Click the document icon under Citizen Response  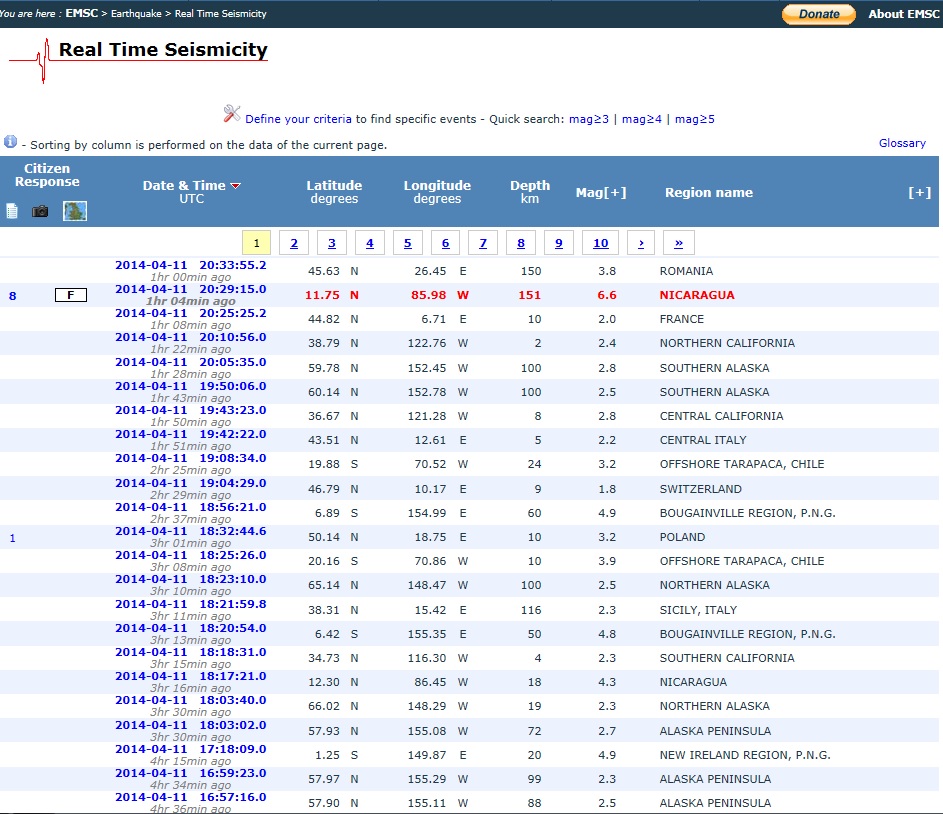(12, 211)
